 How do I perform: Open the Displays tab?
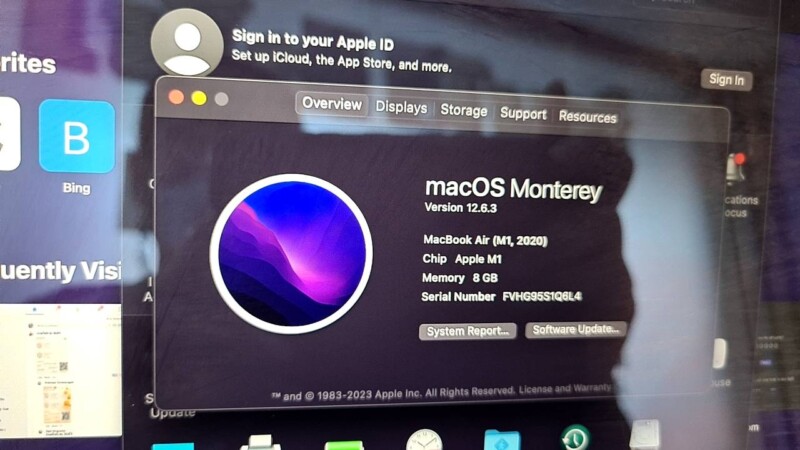tap(401, 108)
